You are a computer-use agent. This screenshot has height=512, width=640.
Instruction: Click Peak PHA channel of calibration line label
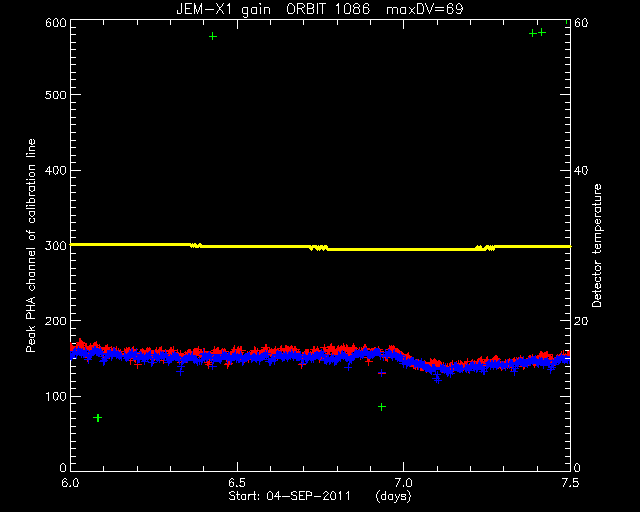(x=31, y=246)
